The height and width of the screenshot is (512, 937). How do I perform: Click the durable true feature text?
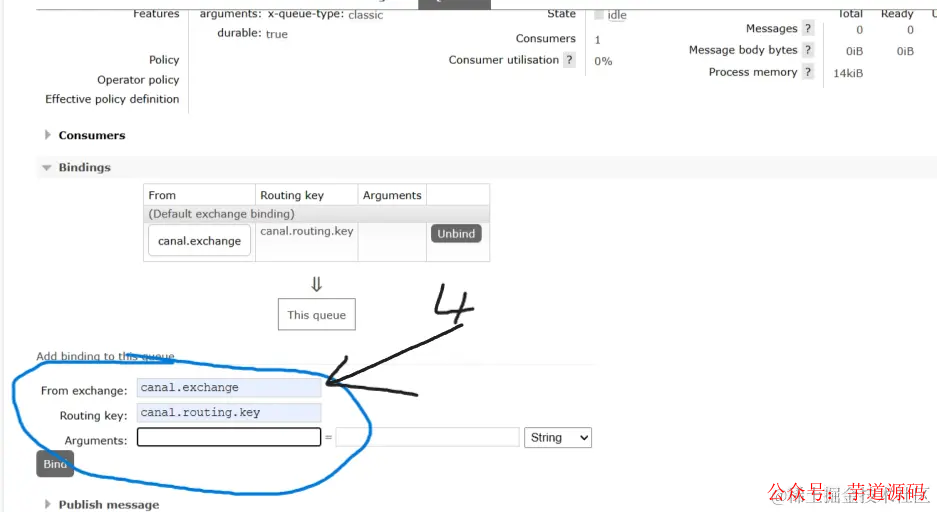click(252, 33)
